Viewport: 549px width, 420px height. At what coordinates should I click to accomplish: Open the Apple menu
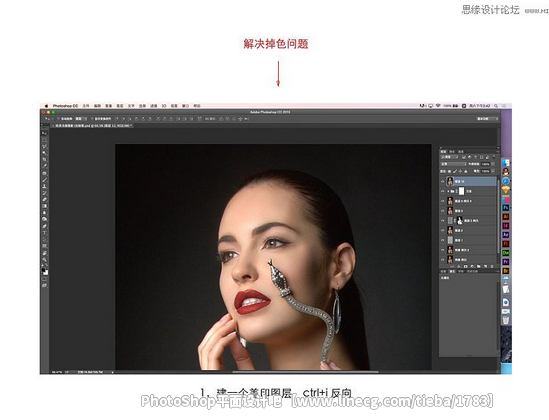46,106
